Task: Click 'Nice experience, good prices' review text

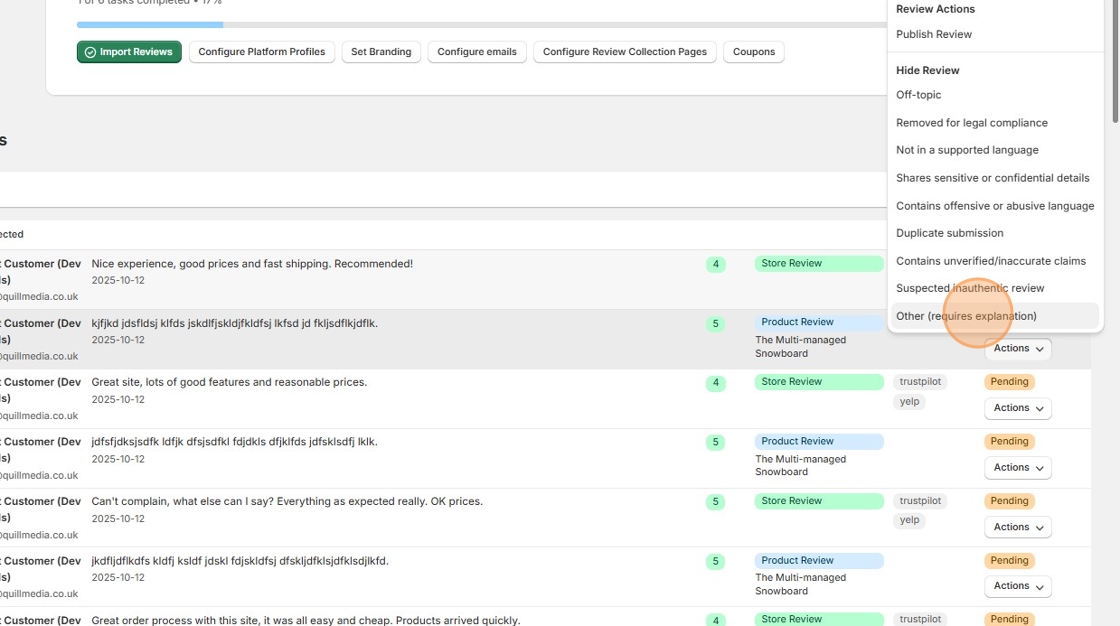Action: pos(252,264)
